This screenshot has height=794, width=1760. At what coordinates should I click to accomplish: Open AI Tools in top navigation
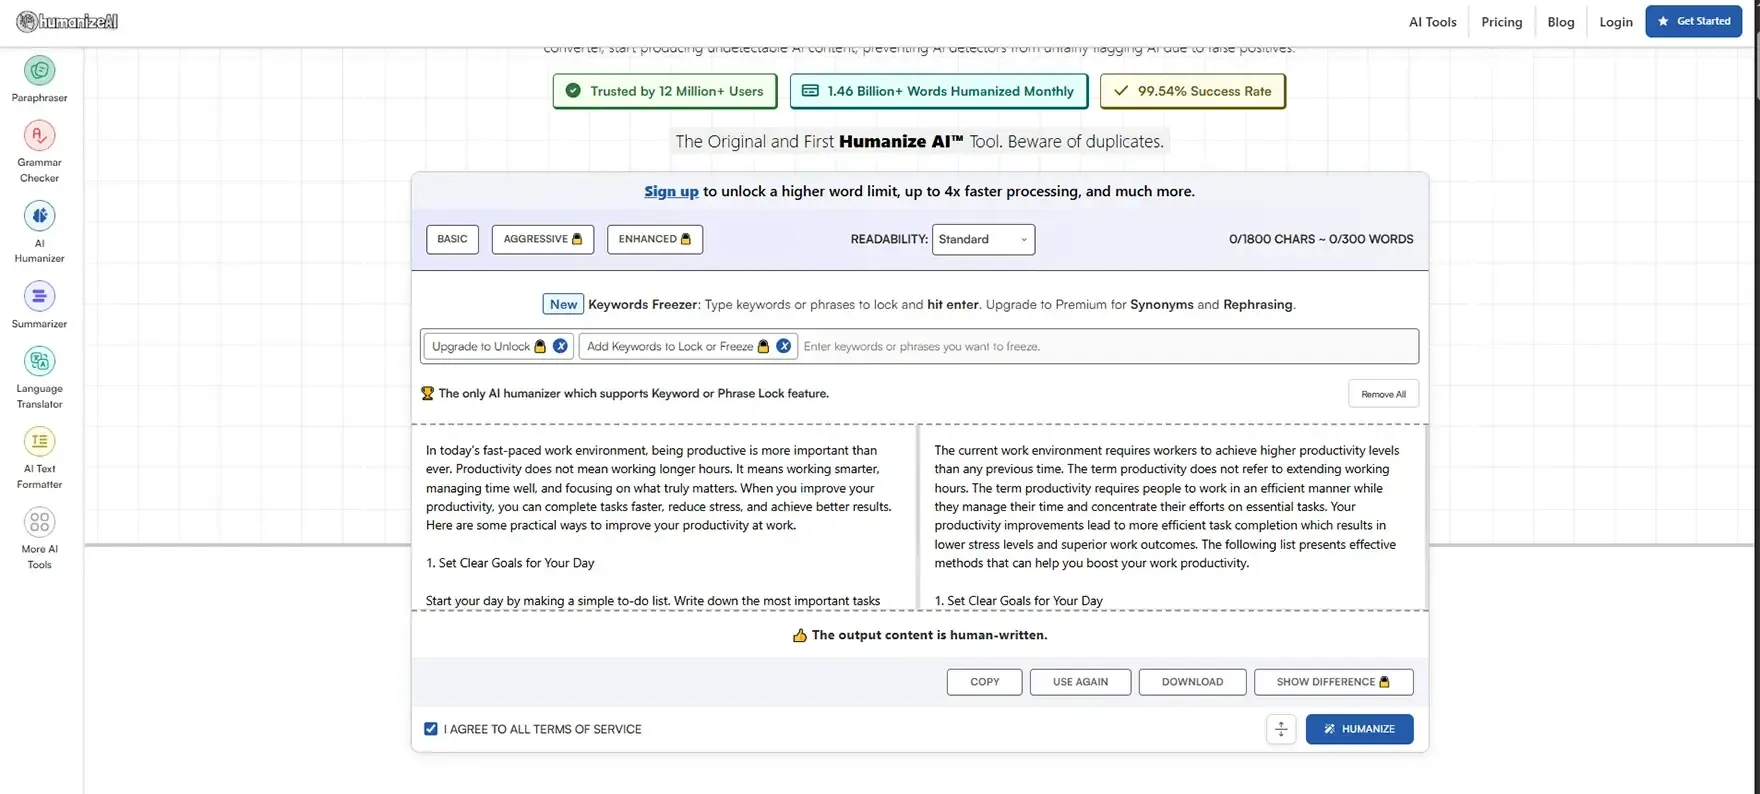point(1432,22)
